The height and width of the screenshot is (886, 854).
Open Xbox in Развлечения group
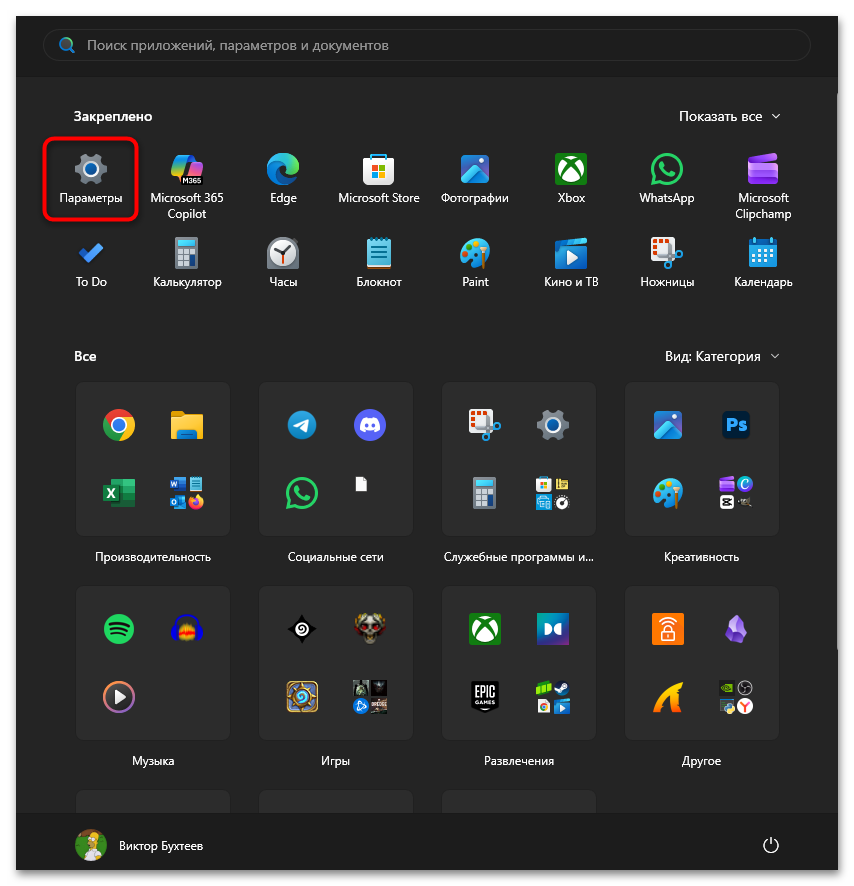click(485, 628)
